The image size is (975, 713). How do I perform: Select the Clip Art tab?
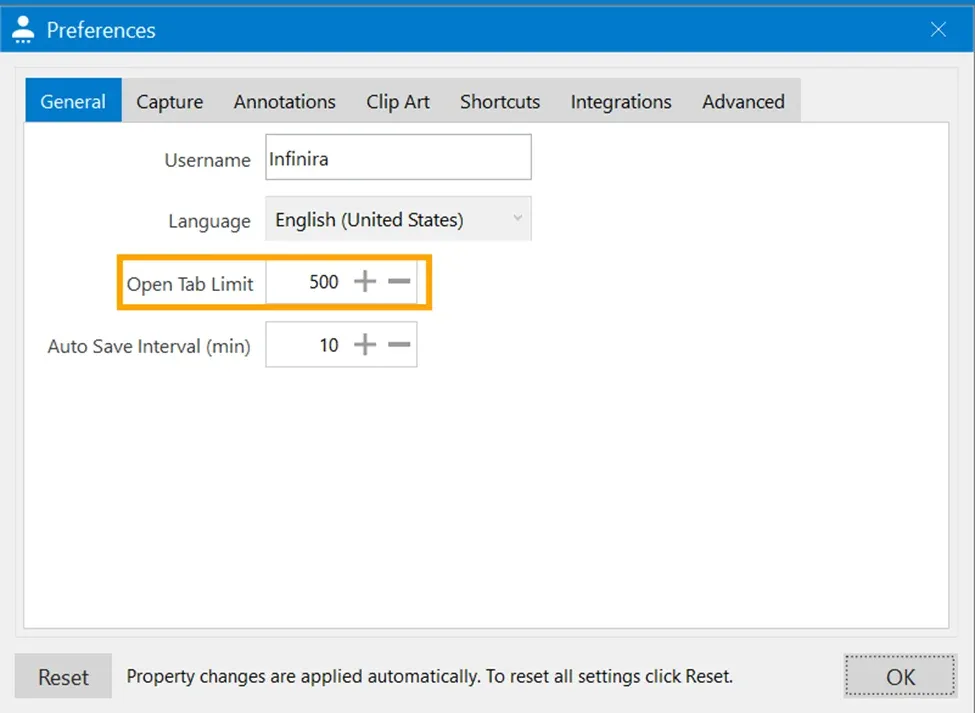(x=397, y=101)
